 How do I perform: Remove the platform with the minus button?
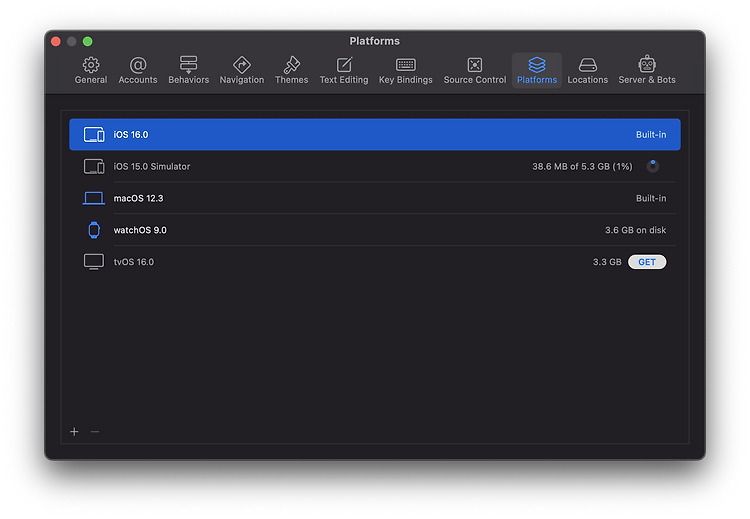95,432
